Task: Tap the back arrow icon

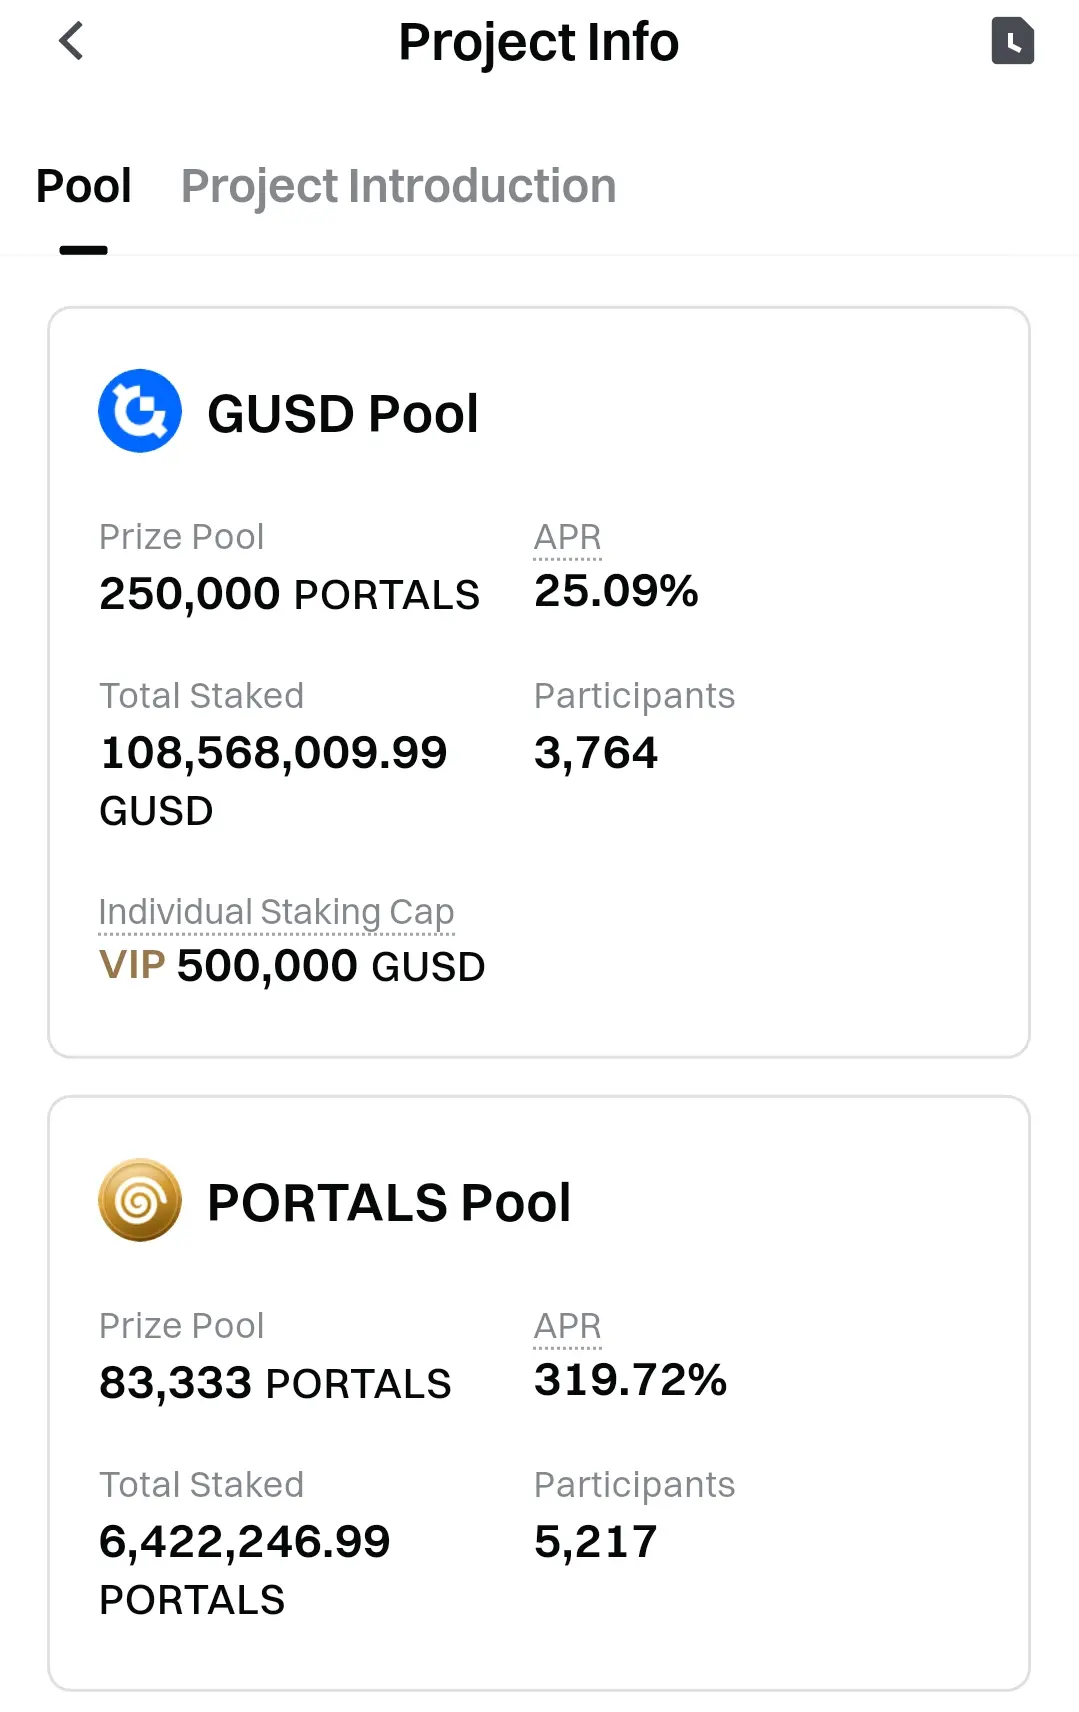Action: pyautogui.click(x=71, y=42)
